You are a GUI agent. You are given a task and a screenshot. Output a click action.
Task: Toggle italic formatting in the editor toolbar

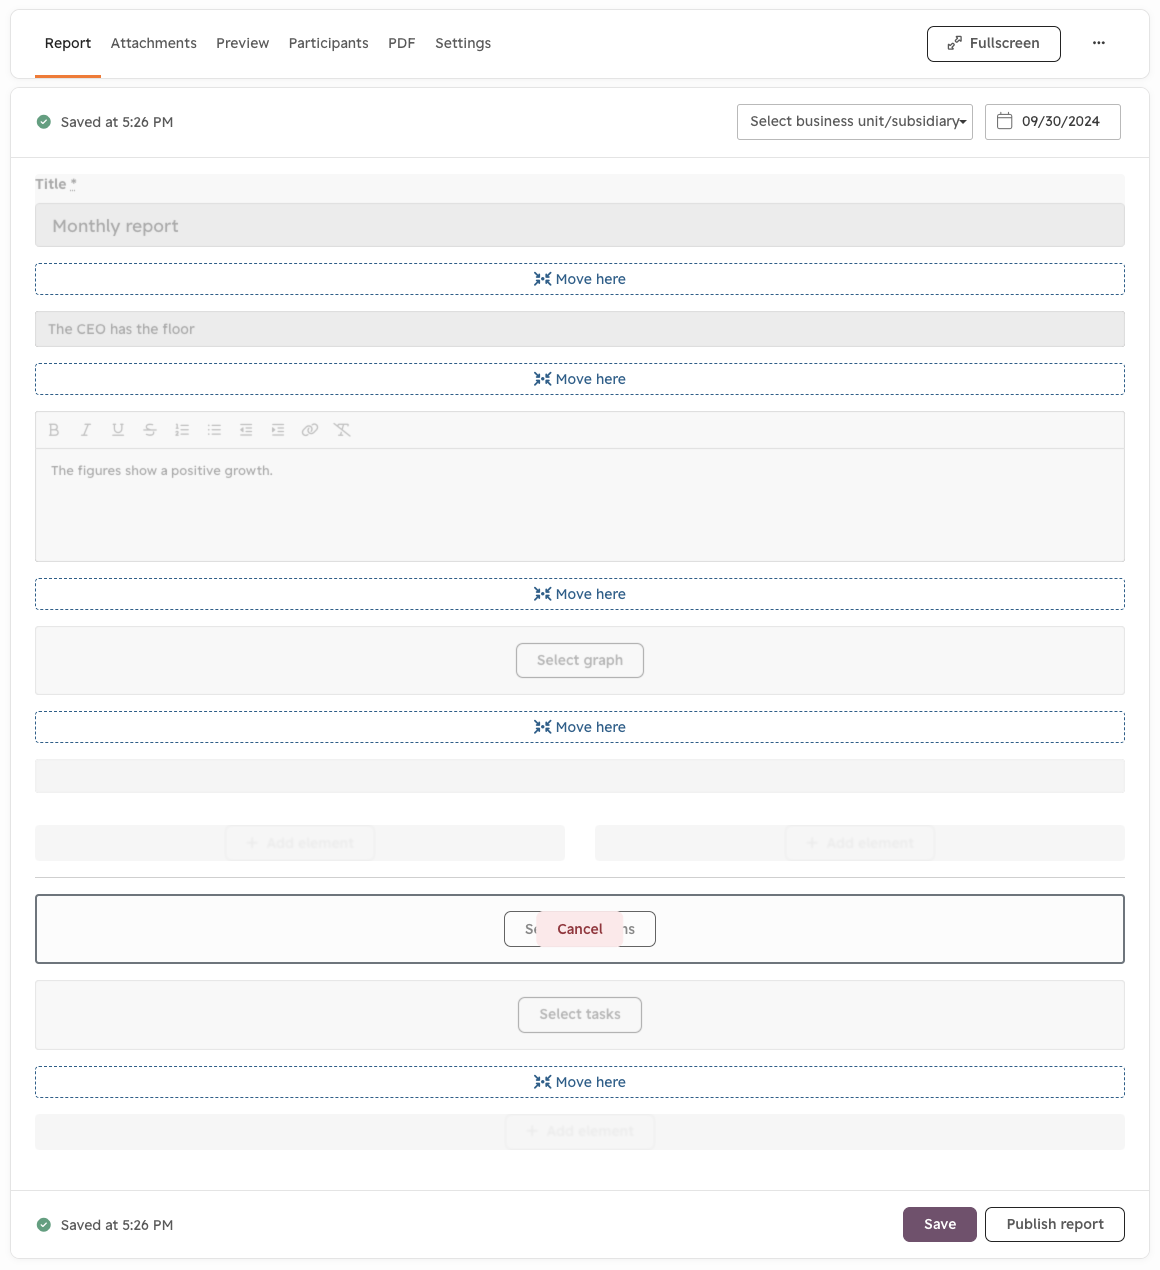[86, 430]
